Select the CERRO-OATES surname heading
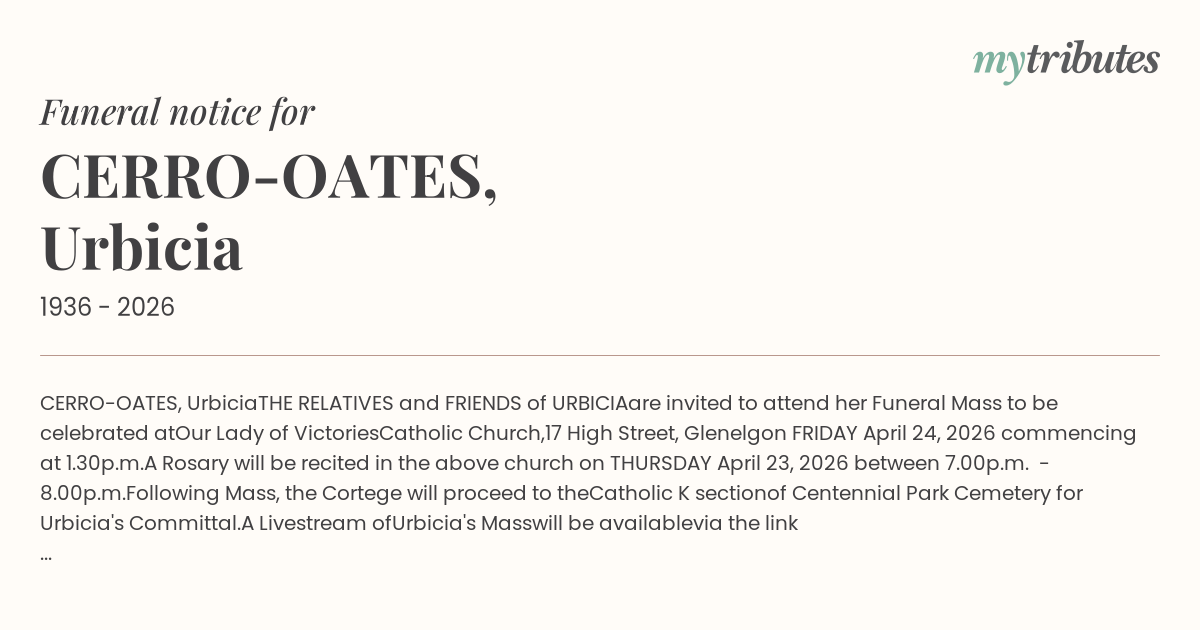Screen dimensions: 1200x630 click(268, 177)
